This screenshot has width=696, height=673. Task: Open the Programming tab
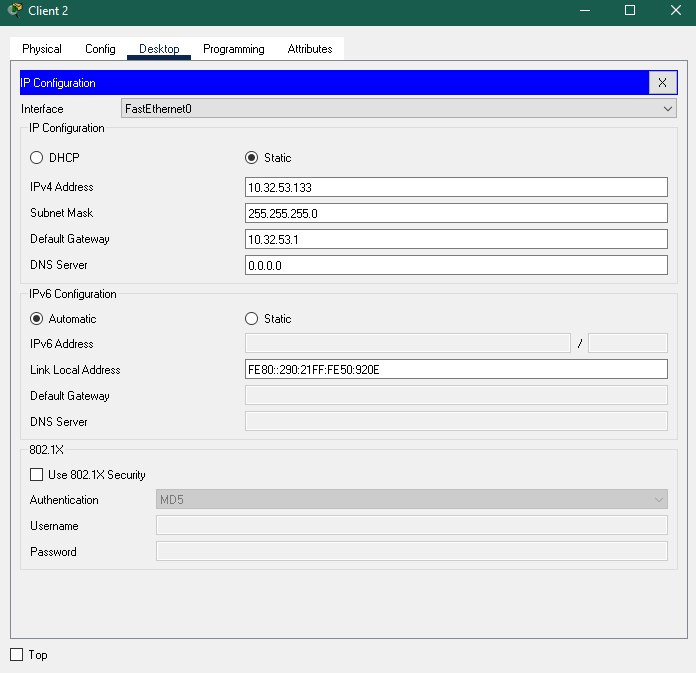233,49
